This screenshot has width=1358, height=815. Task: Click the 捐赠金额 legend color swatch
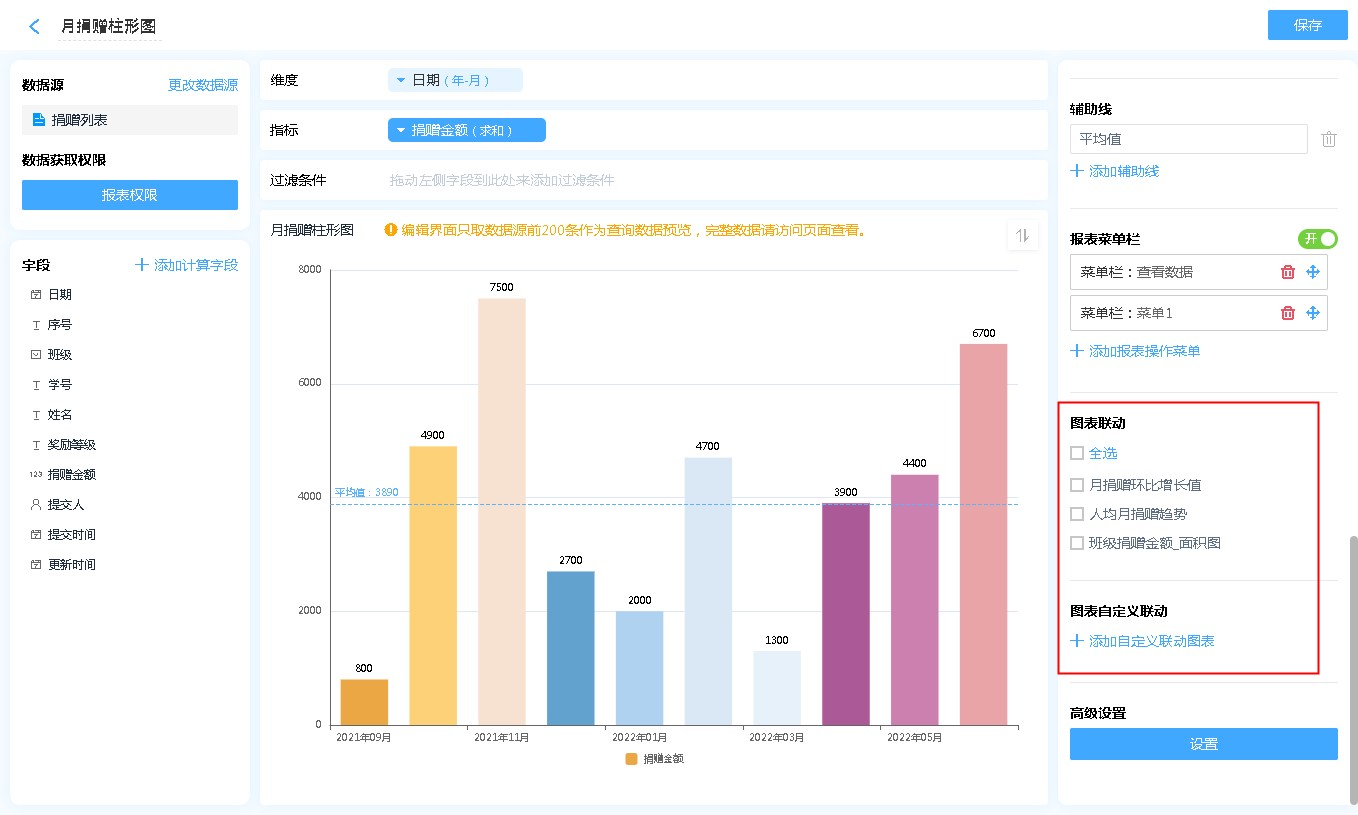[631, 759]
